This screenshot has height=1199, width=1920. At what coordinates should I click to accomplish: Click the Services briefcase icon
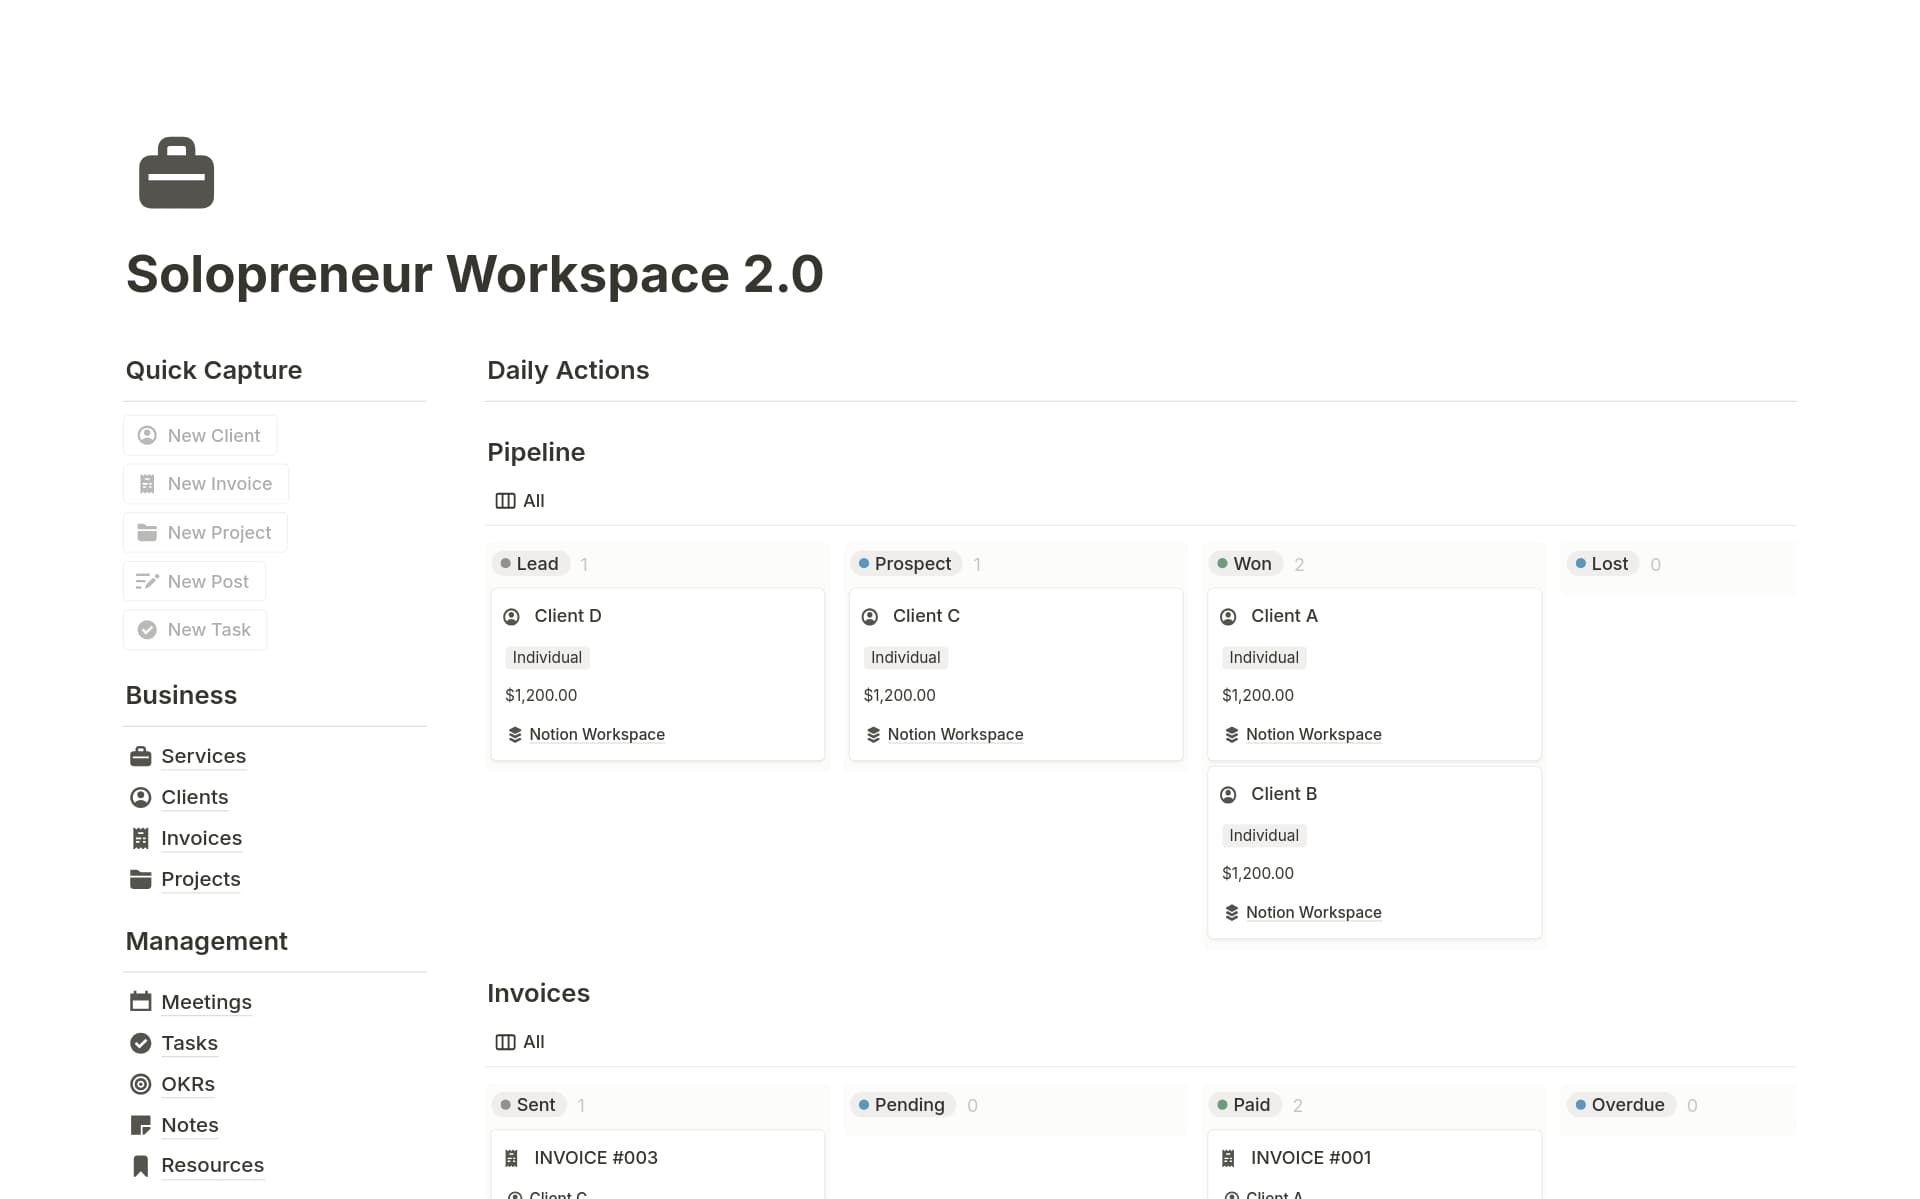tap(141, 756)
